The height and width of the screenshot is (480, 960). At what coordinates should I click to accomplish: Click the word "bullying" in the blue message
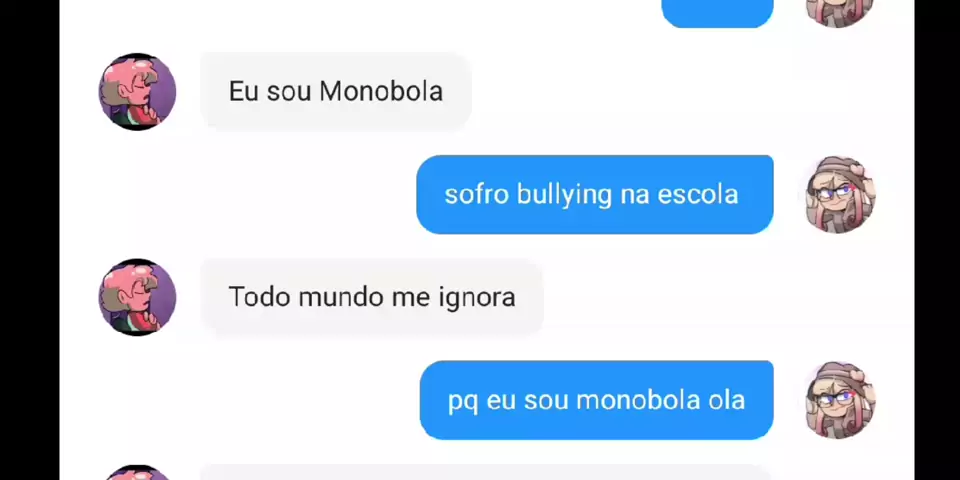(x=564, y=196)
